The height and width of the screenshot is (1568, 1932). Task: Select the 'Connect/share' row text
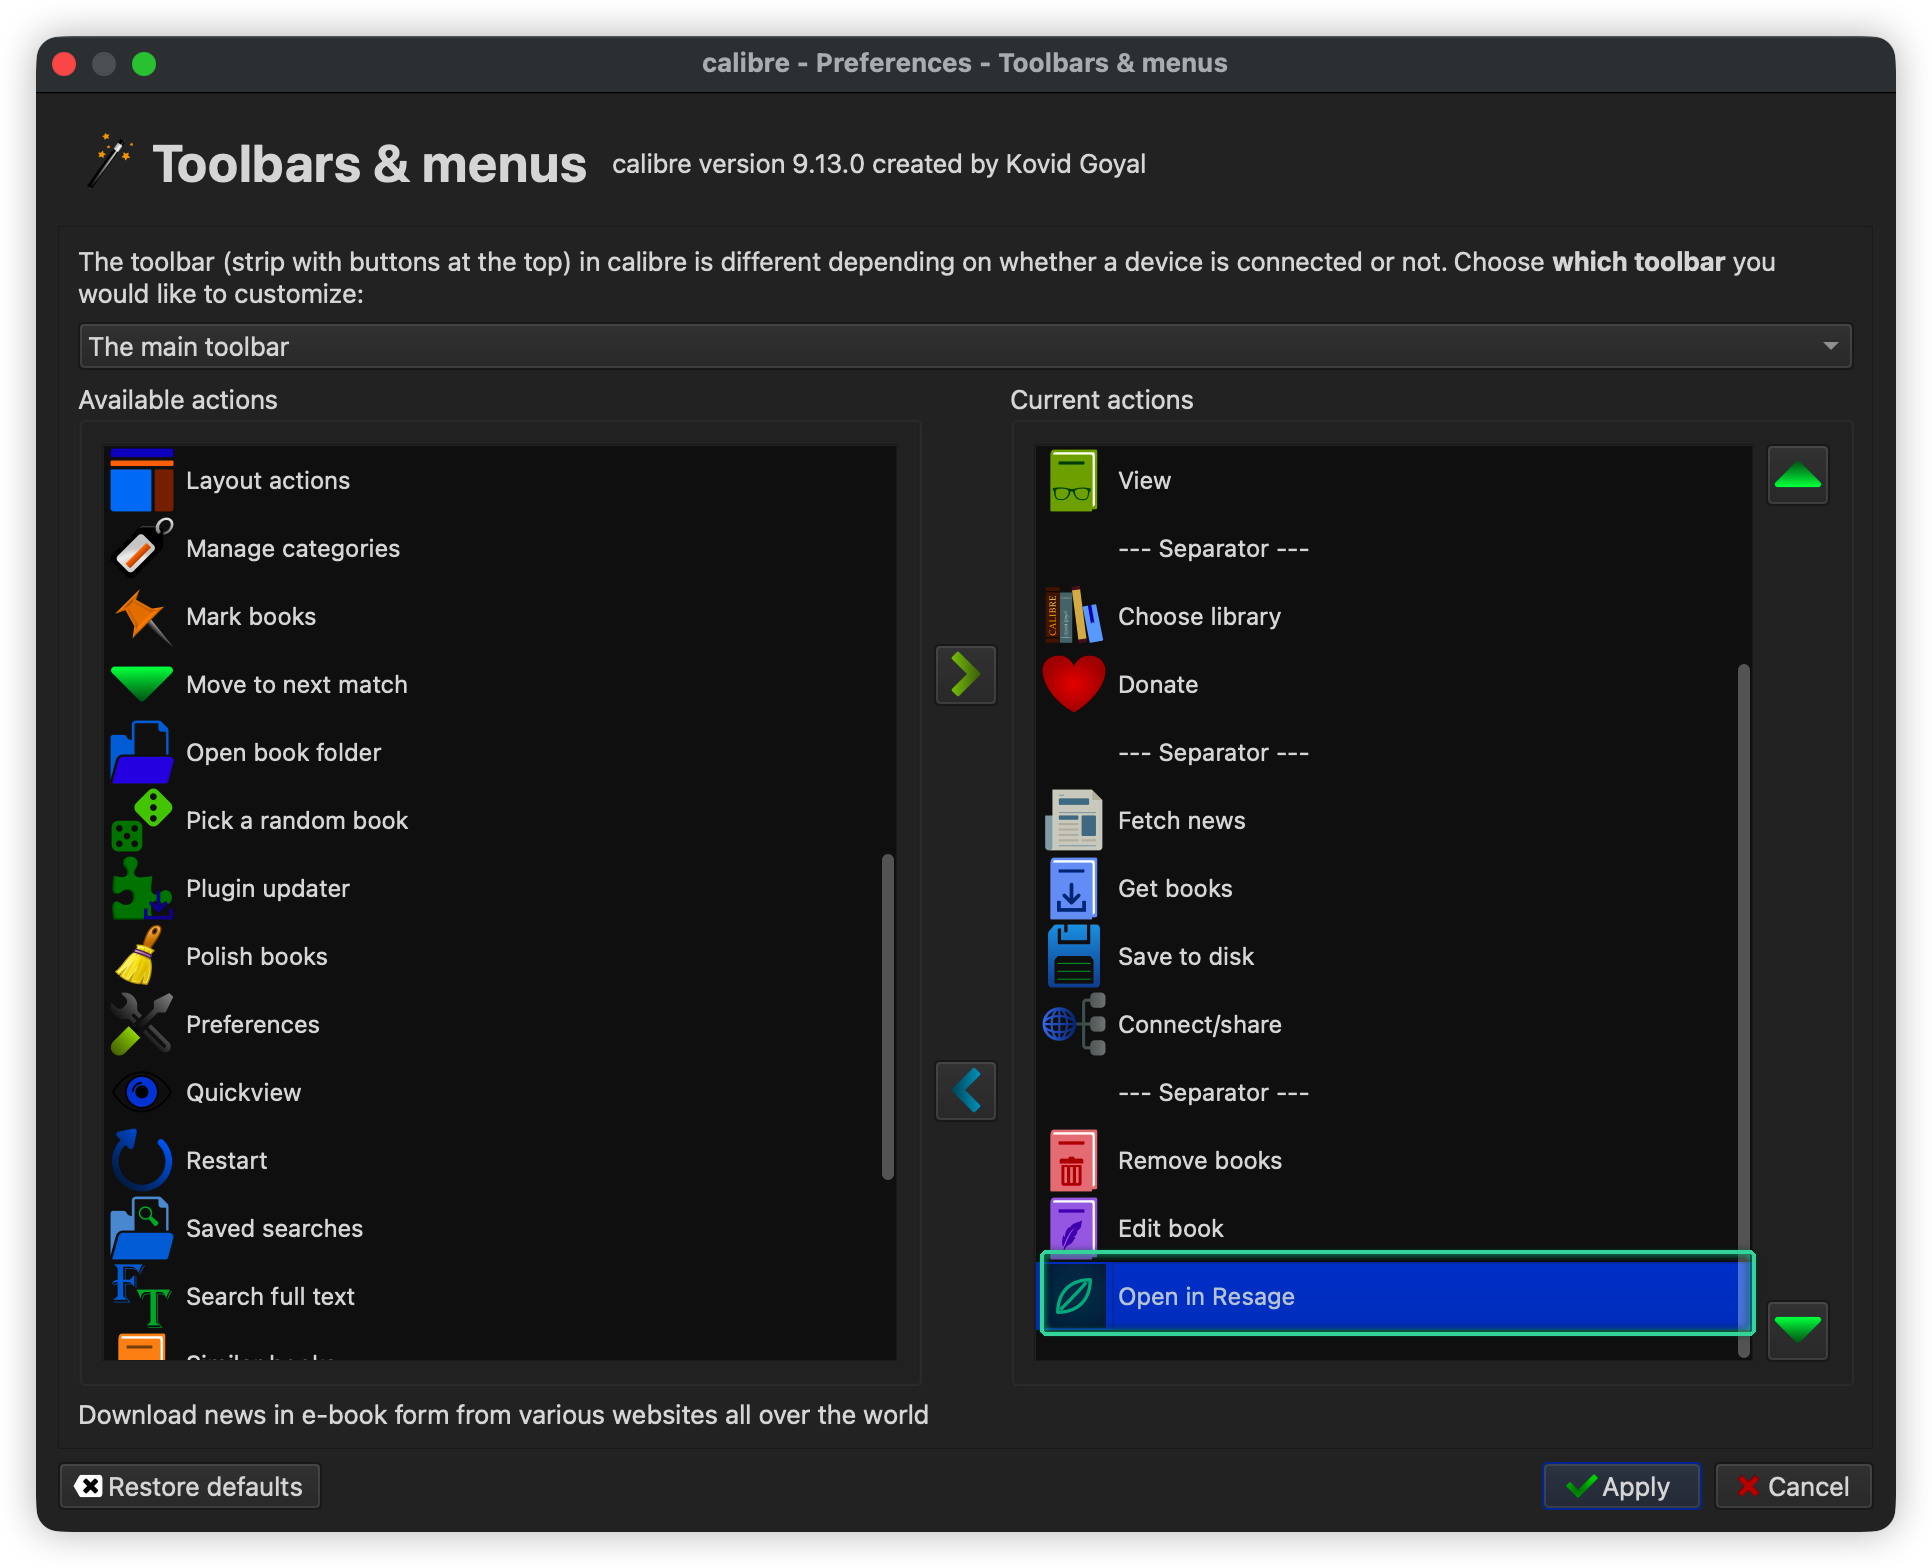point(1199,1025)
